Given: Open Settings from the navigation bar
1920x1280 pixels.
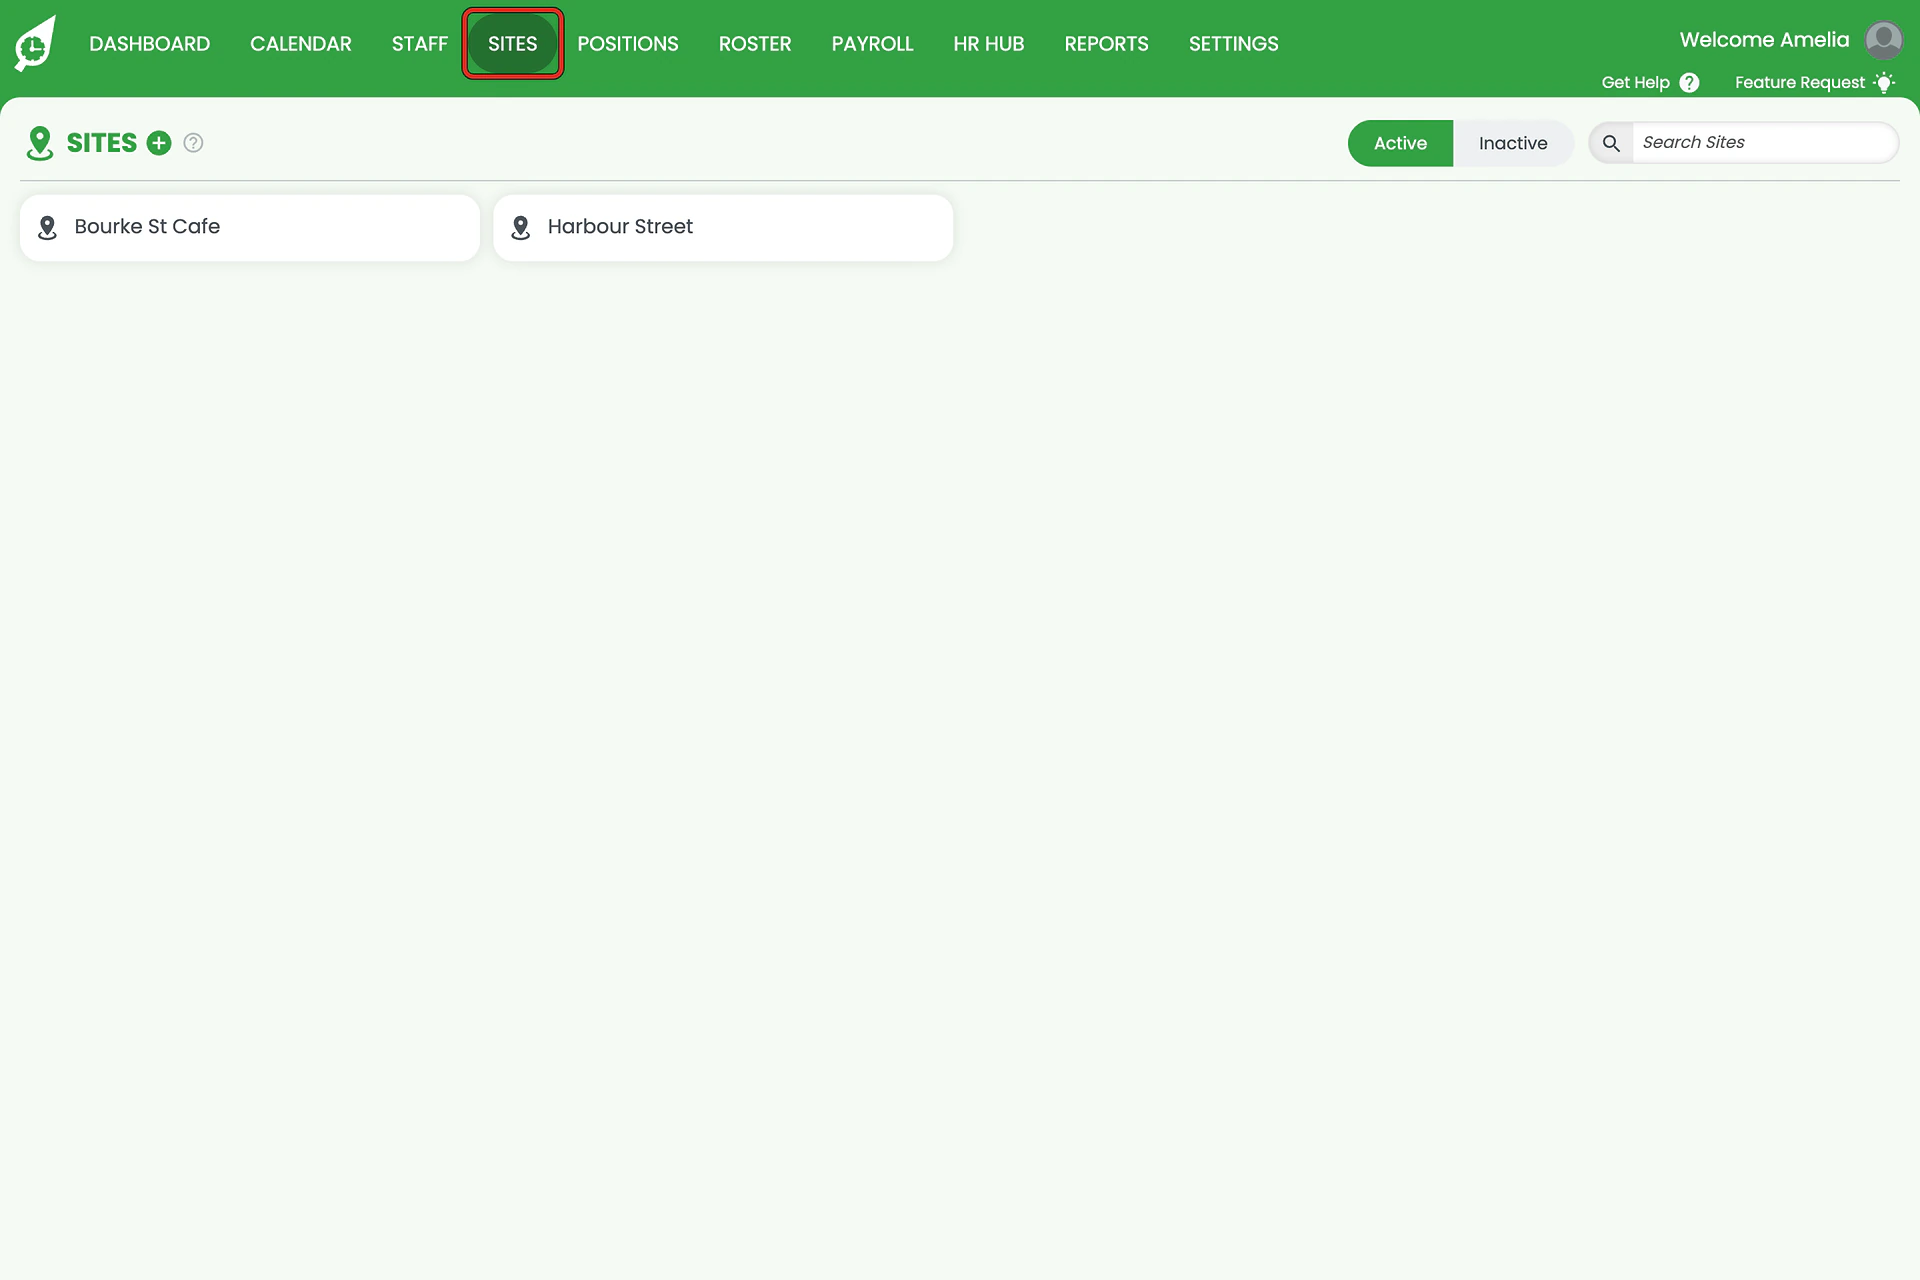Looking at the screenshot, I should point(1234,44).
